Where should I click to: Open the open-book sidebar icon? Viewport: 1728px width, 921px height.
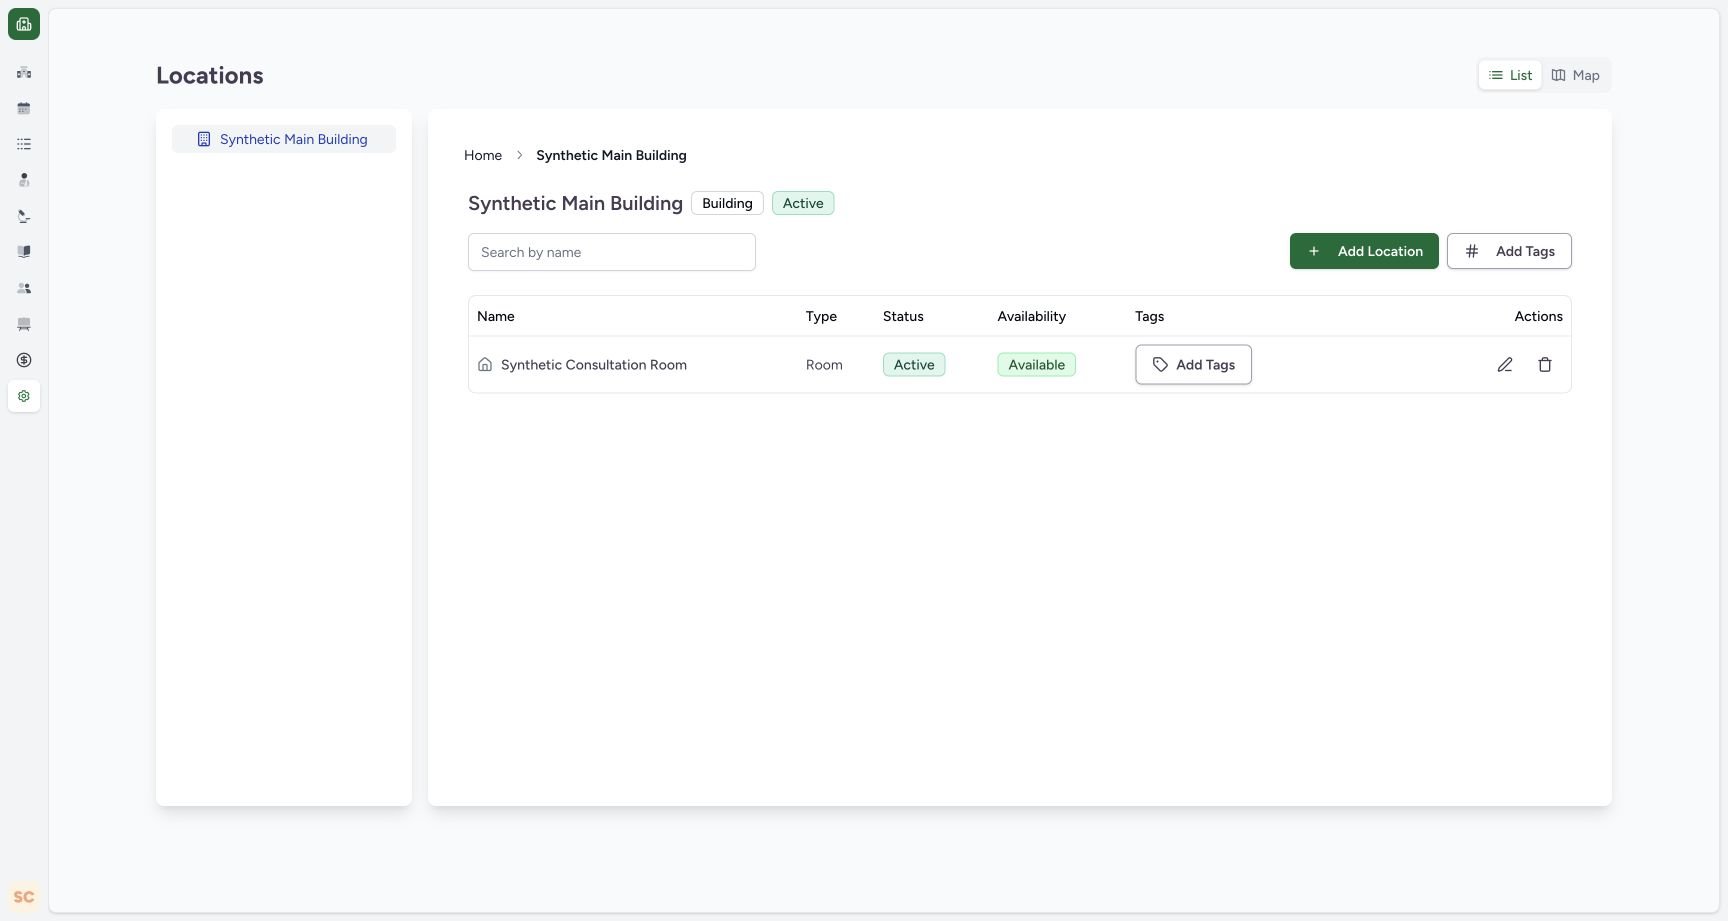pos(24,252)
